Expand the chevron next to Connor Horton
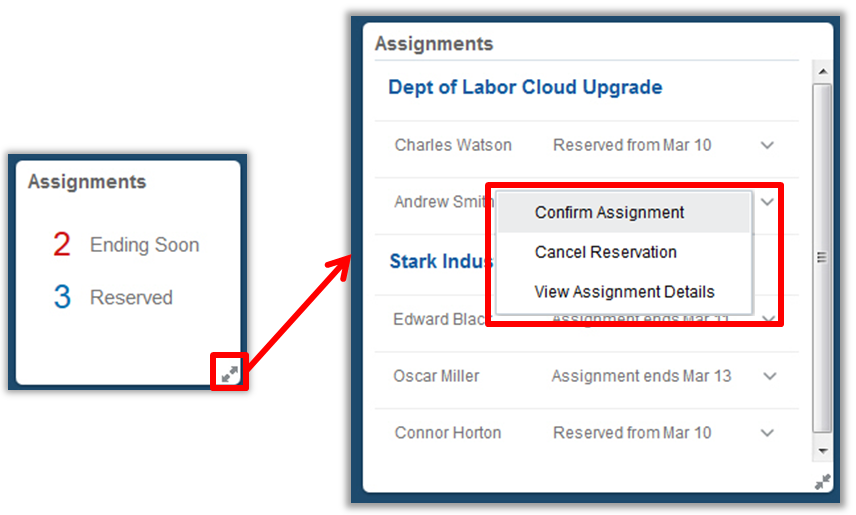 [x=767, y=433]
